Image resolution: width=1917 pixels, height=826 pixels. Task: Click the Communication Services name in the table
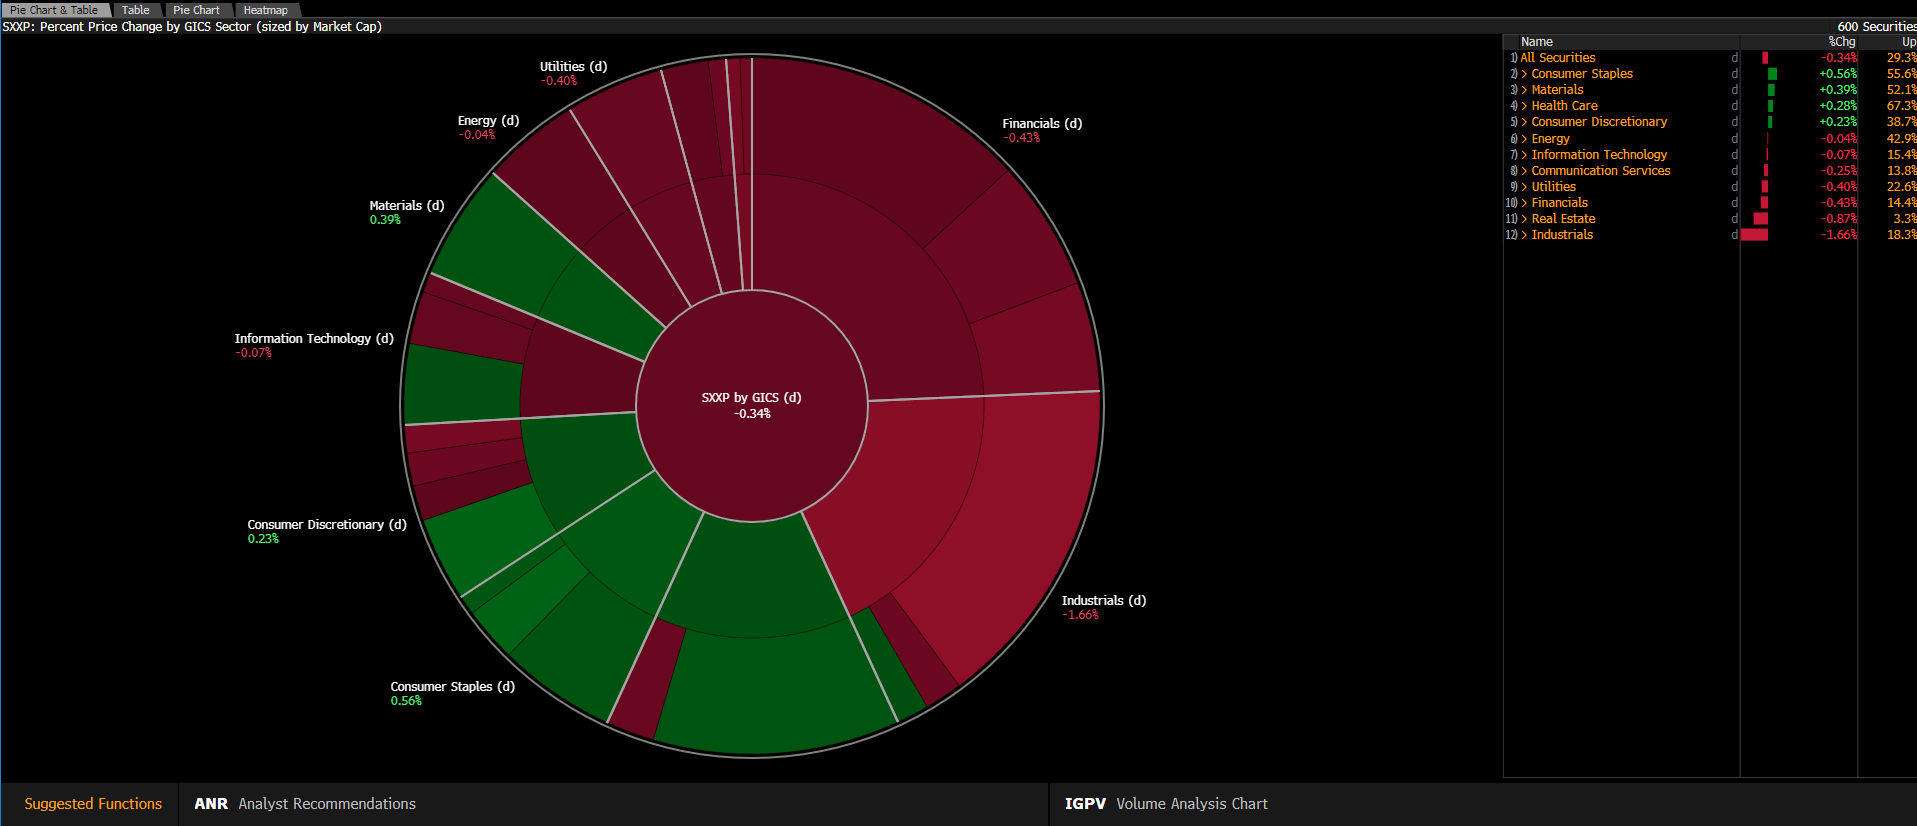[1601, 171]
